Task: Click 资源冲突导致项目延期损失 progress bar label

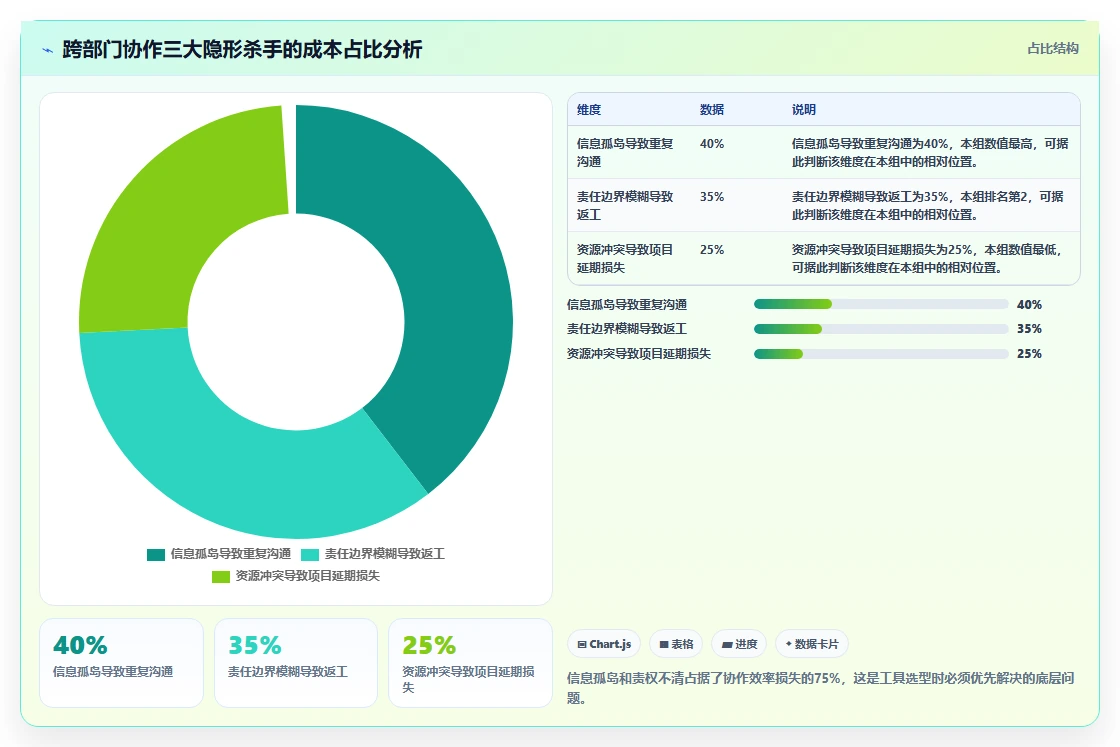Action: click(x=639, y=354)
